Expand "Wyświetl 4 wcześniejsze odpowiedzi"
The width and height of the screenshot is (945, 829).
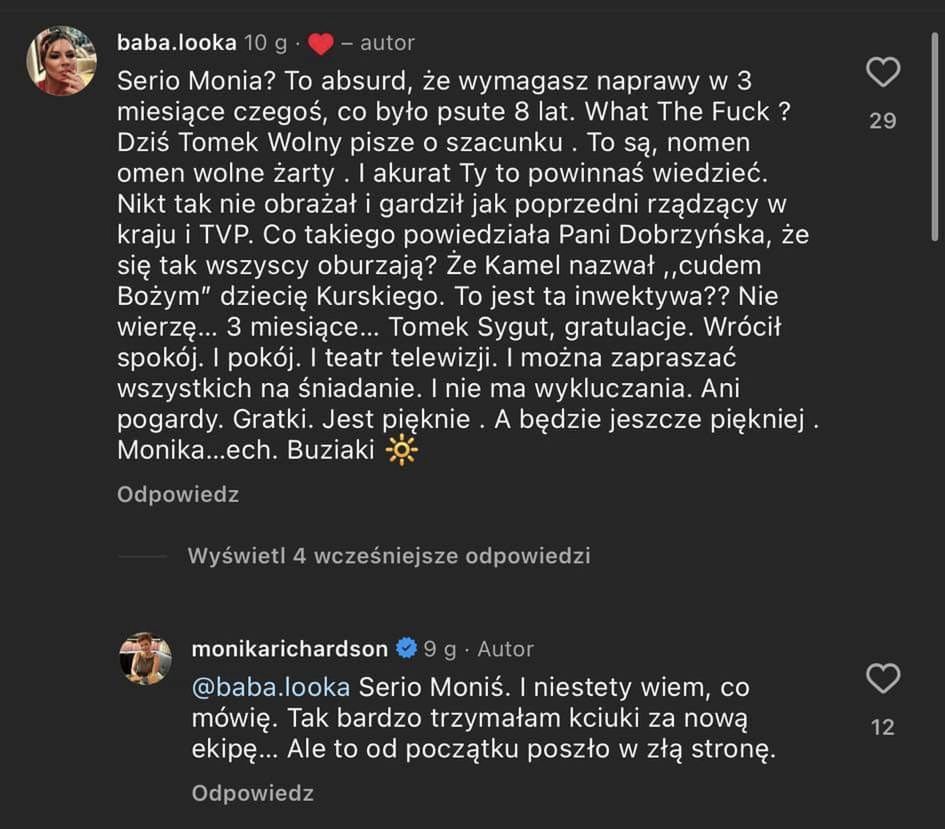(388, 556)
